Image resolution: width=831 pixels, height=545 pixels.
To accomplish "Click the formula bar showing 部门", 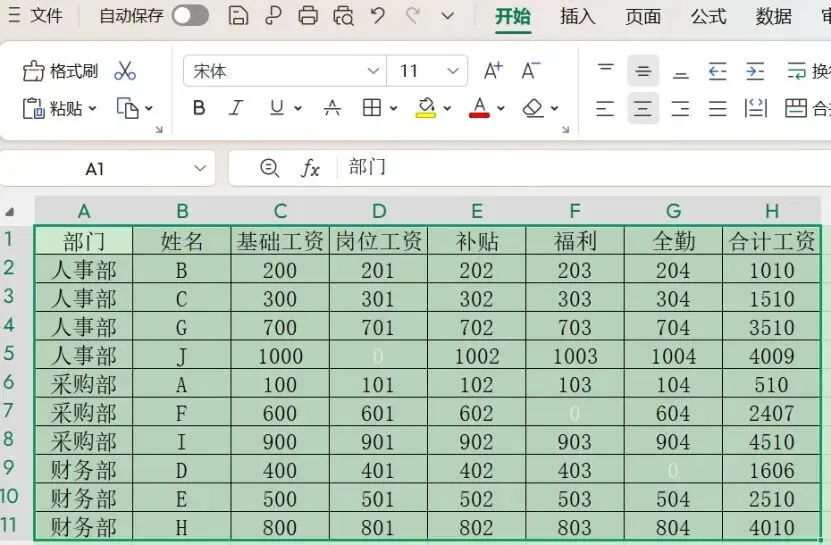I will coord(585,168).
